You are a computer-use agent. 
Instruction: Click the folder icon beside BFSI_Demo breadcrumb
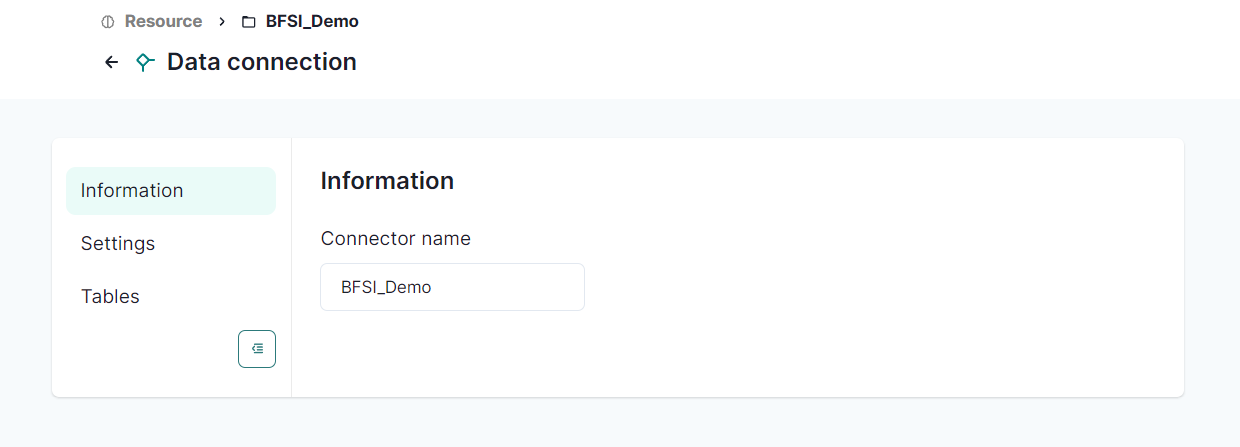tap(249, 22)
